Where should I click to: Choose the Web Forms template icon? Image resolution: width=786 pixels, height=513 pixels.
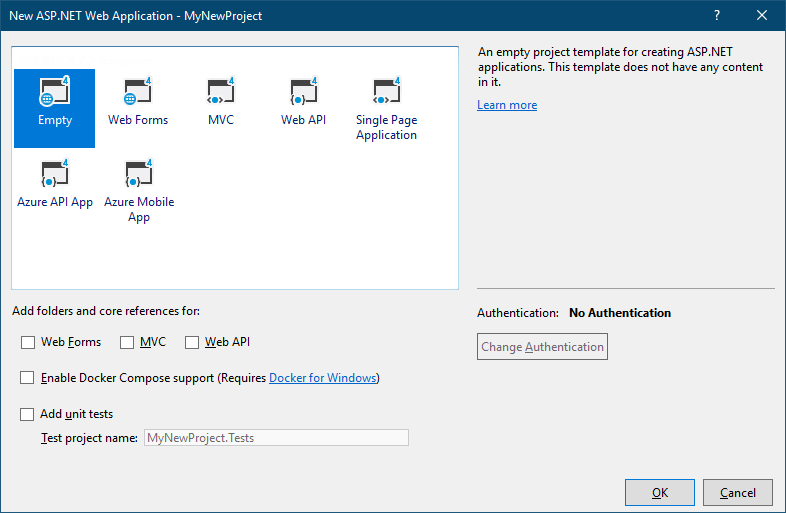coord(137,92)
